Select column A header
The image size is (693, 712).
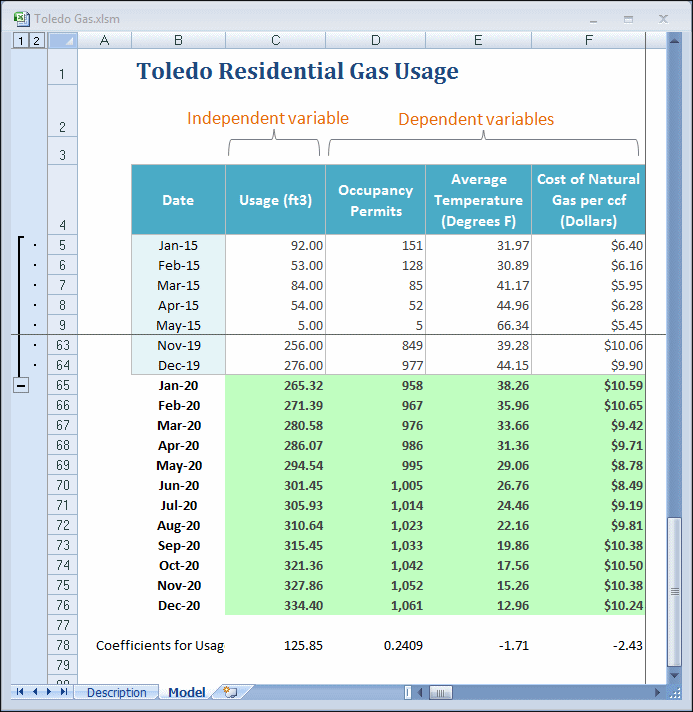click(104, 40)
